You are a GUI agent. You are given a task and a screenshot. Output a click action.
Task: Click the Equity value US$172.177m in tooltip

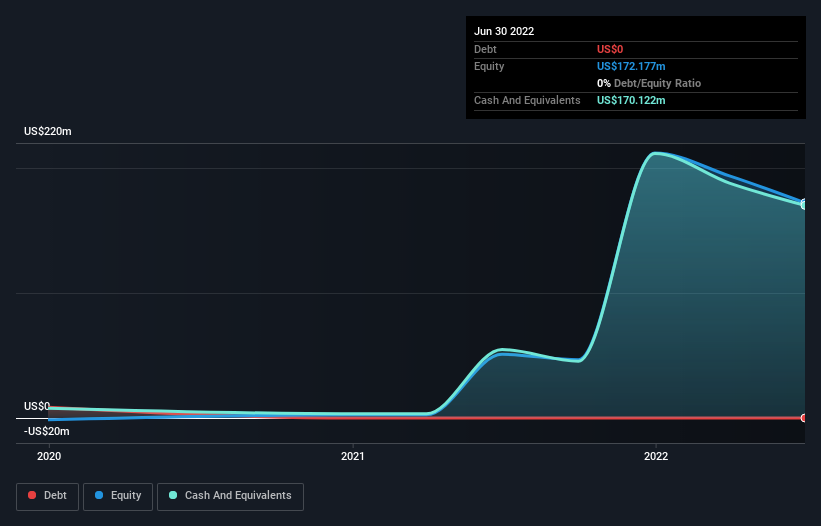pyautogui.click(x=631, y=66)
